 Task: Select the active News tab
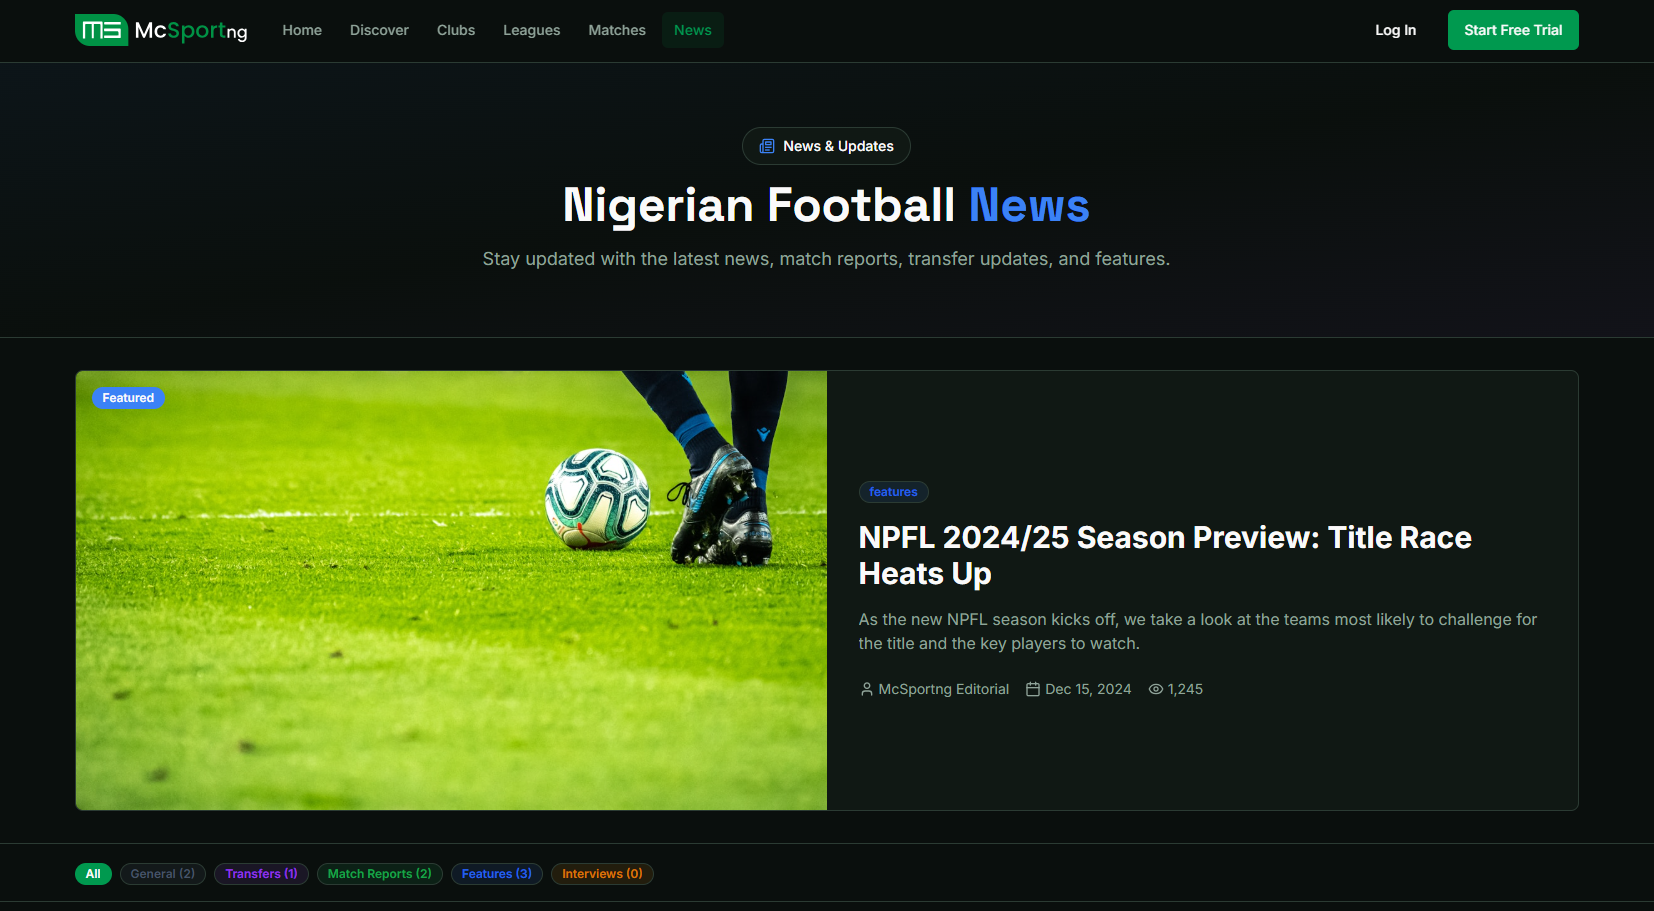coord(692,30)
